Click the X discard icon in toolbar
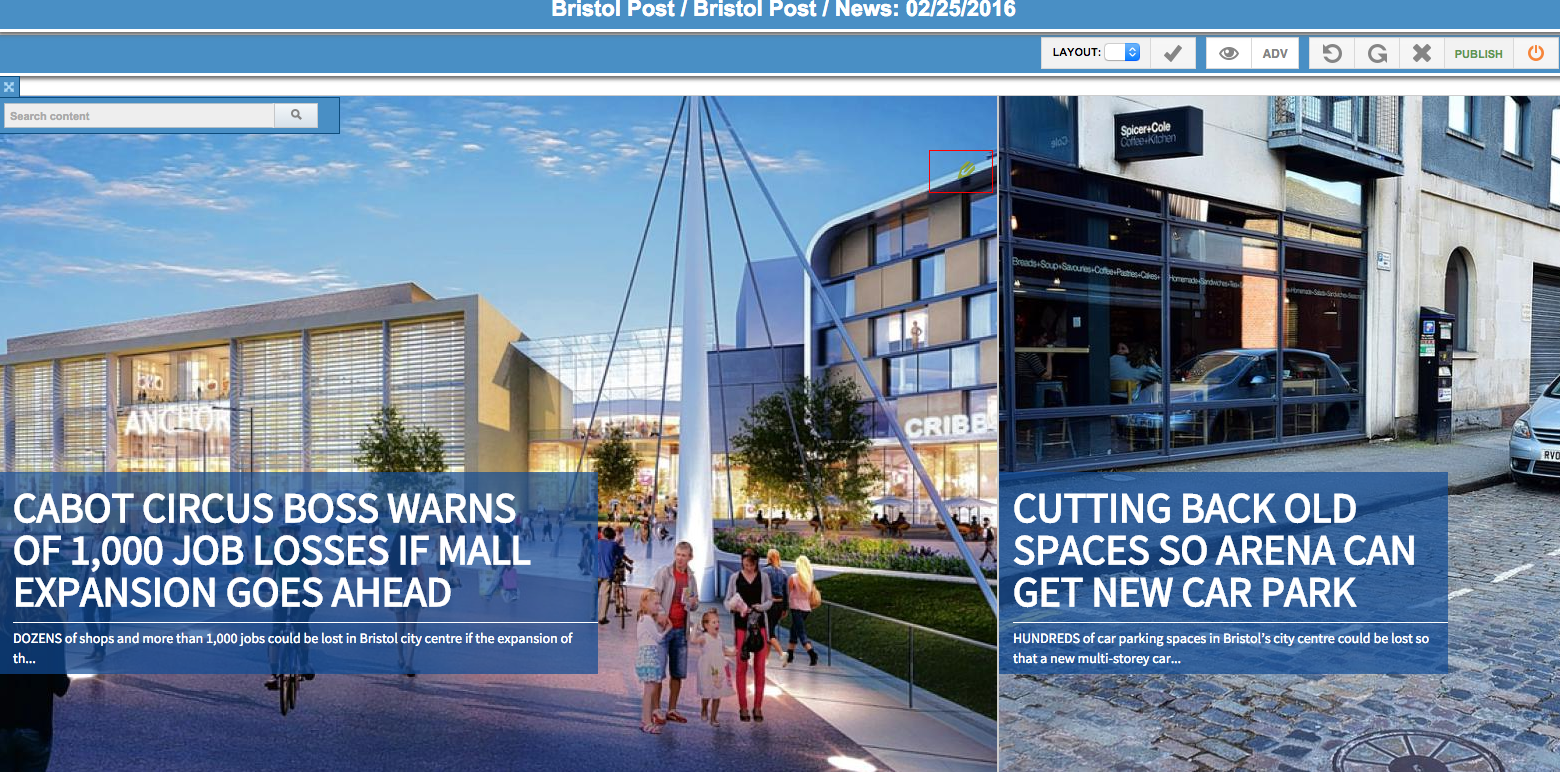 click(1421, 53)
